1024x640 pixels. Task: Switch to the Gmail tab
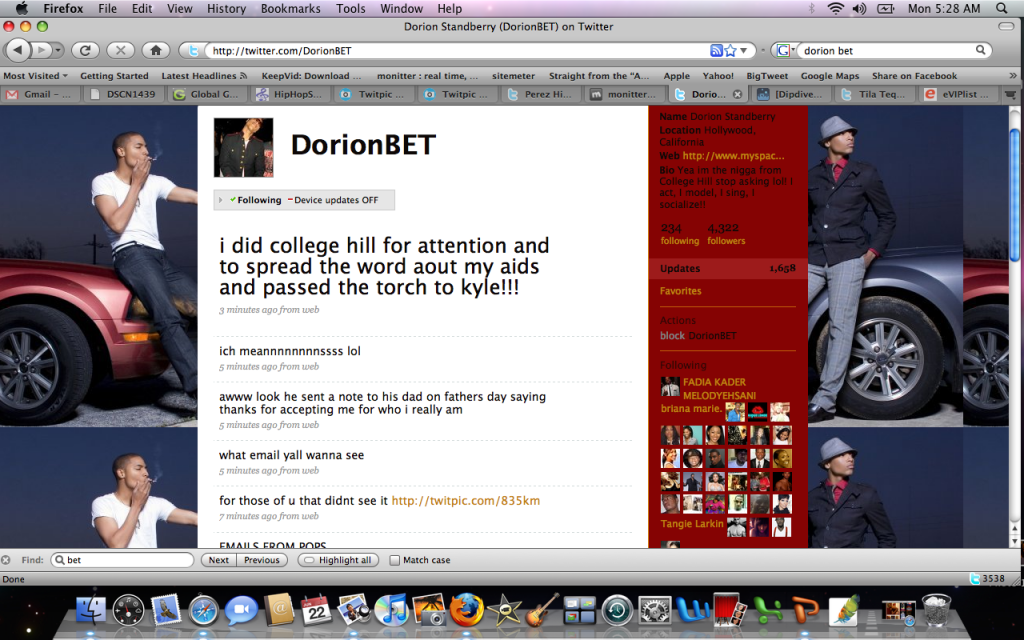[x=40, y=94]
